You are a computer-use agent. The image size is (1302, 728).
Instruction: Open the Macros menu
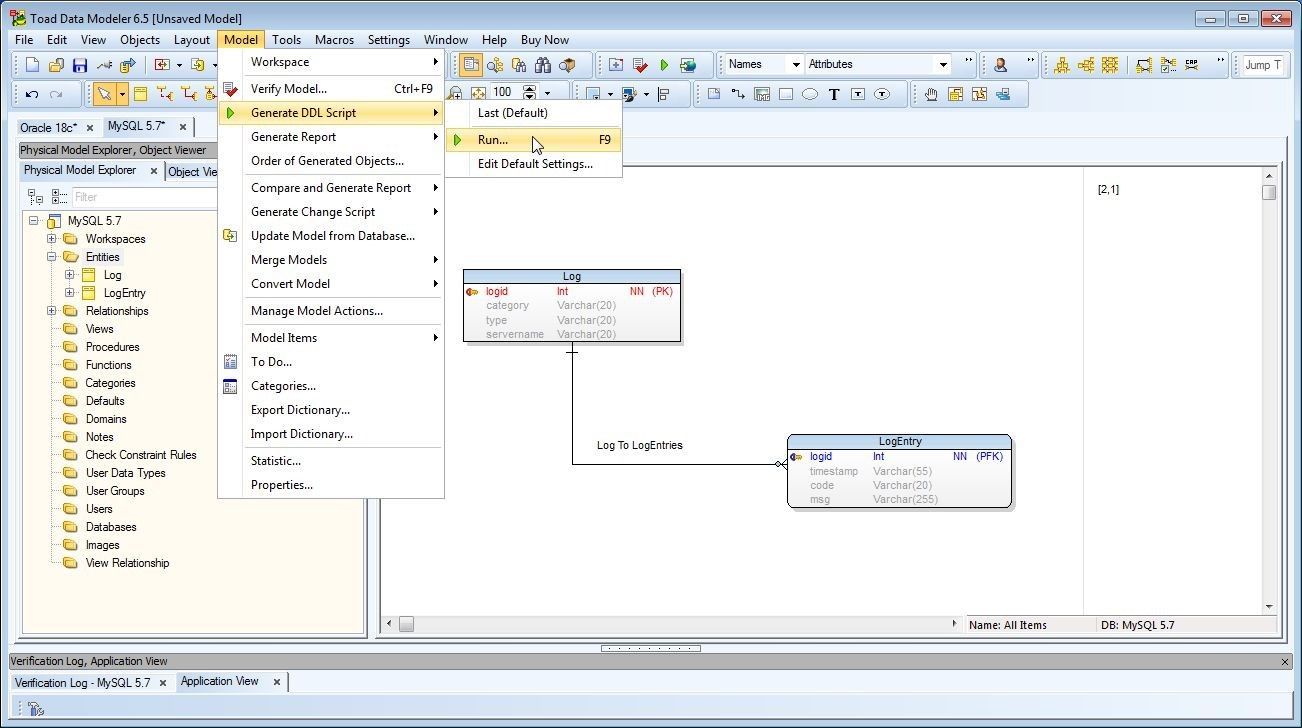334,40
